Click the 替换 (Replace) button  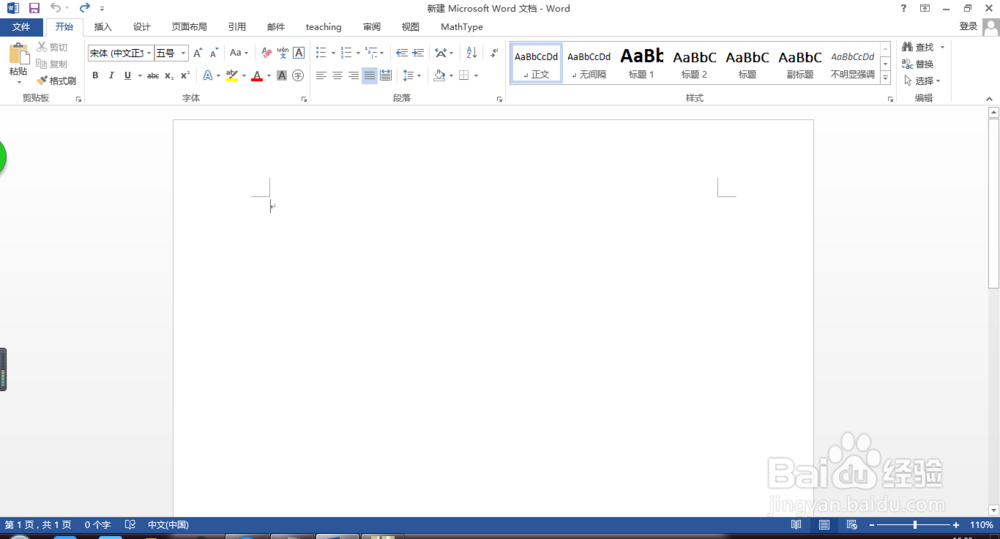click(x=918, y=64)
